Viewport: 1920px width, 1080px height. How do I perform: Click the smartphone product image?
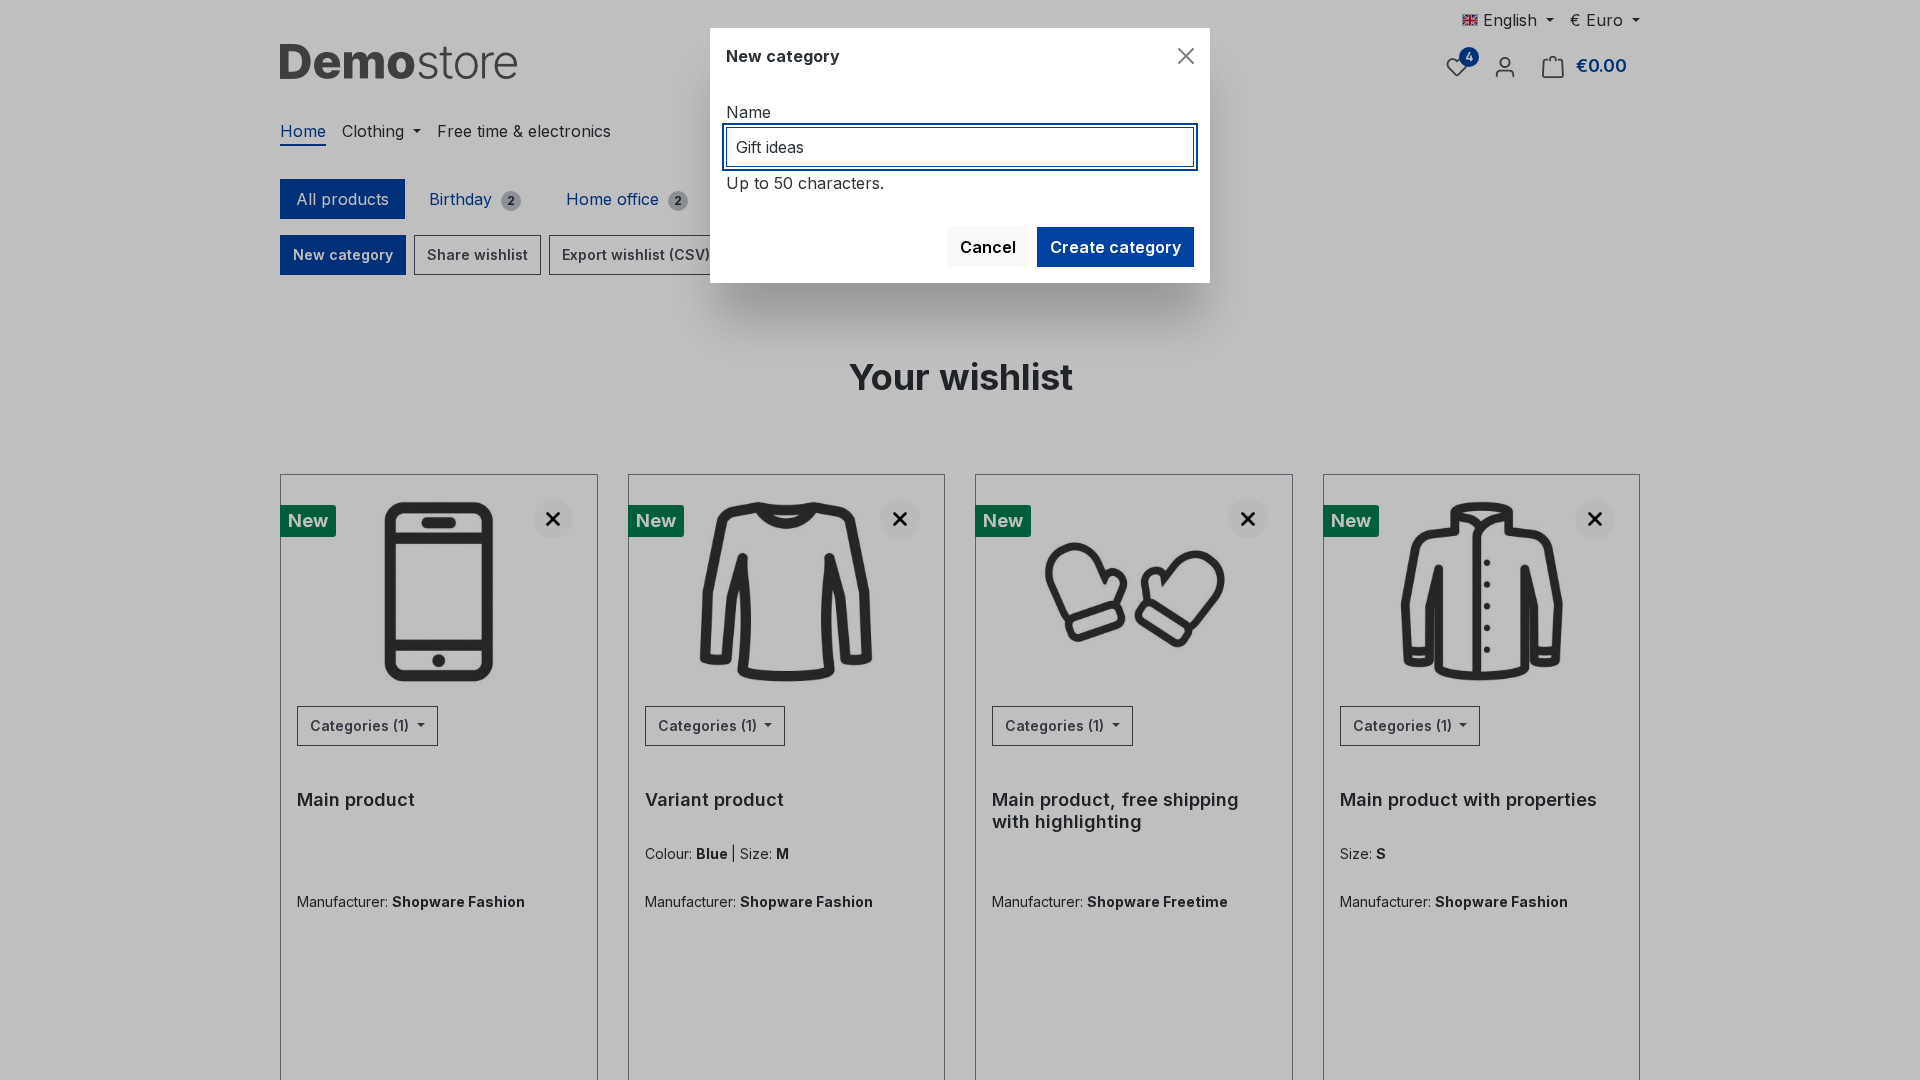coord(439,592)
